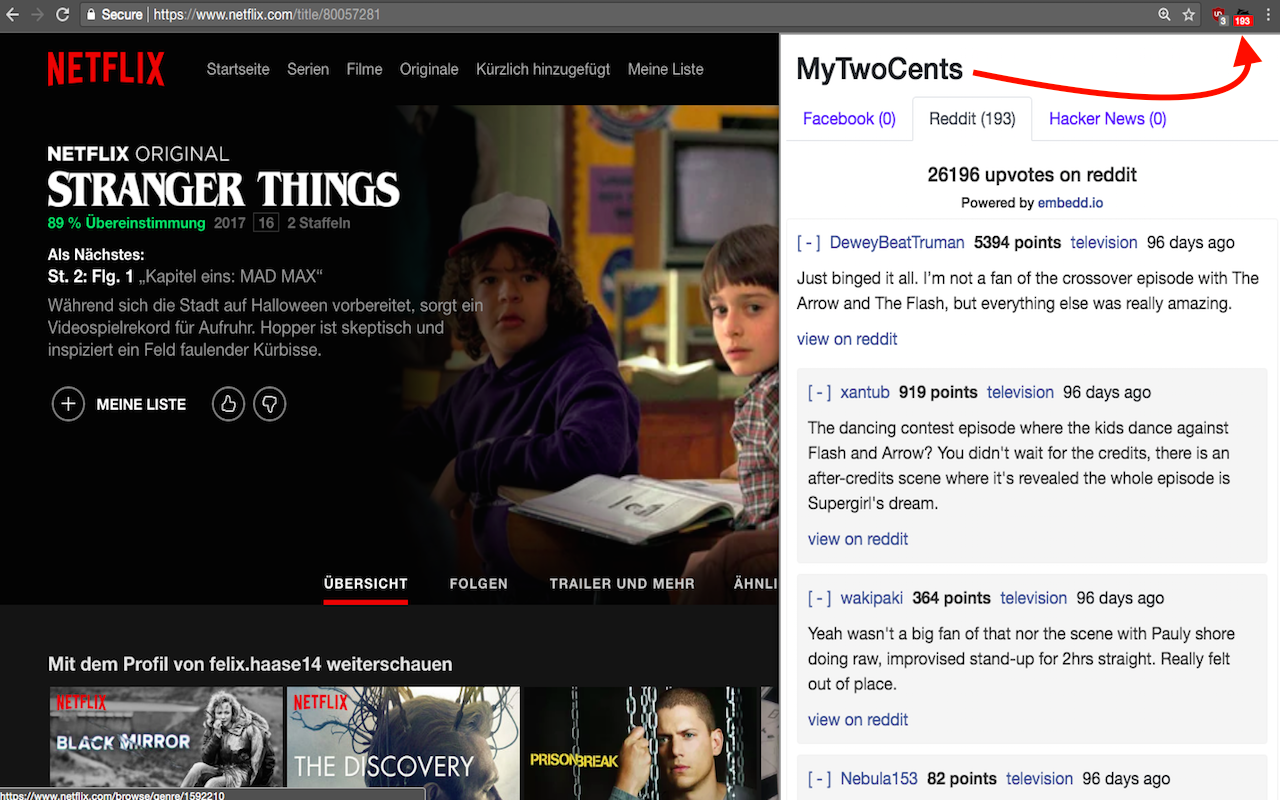Open the uBlock extension icon

tap(1219, 15)
